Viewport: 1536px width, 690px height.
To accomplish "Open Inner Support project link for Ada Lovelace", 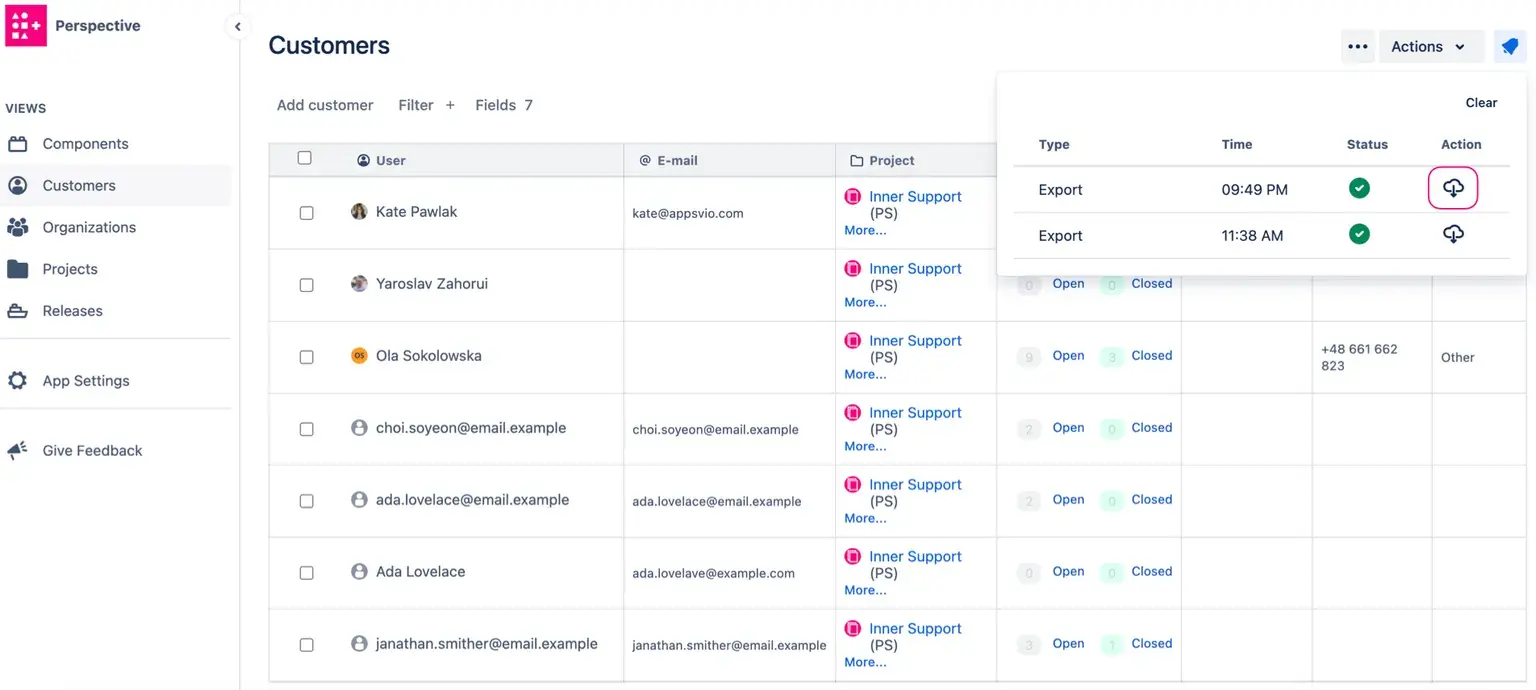I will pyautogui.click(x=915, y=556).
